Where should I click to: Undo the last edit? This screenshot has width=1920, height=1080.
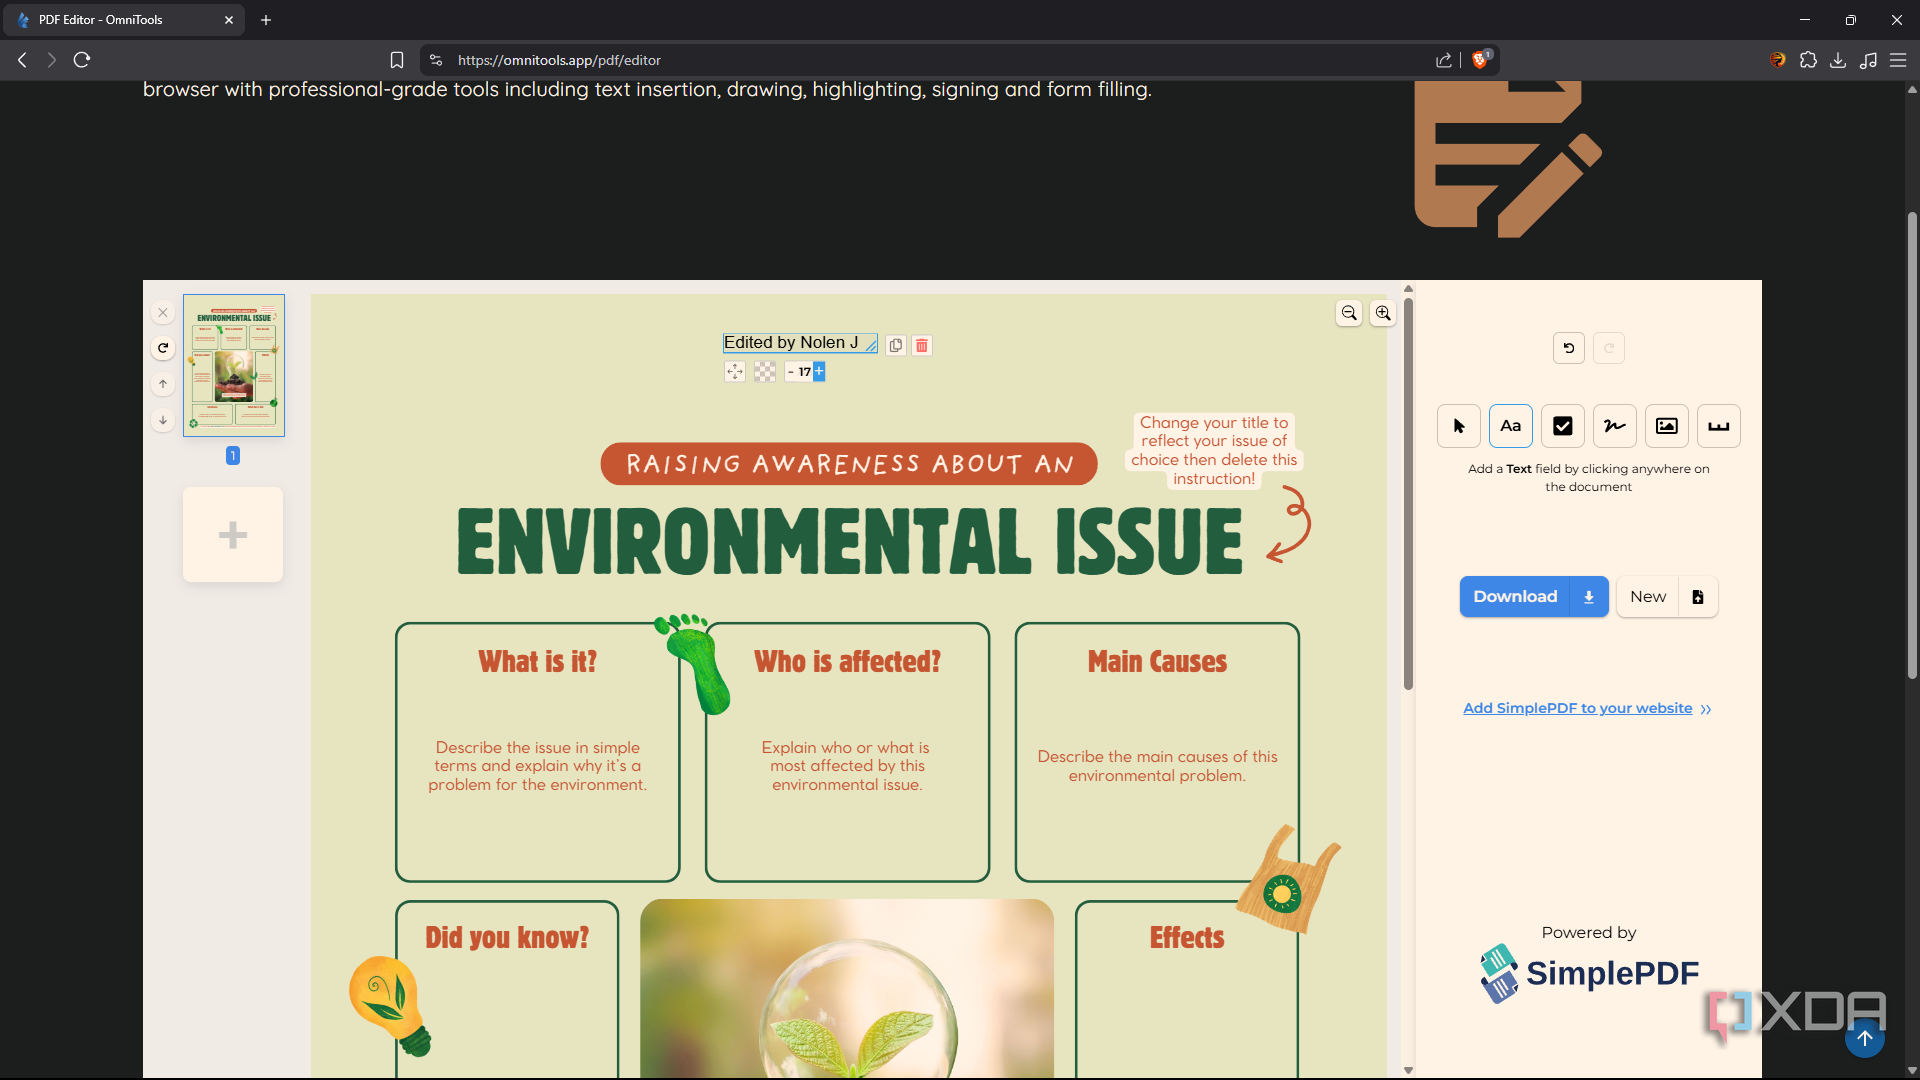[1568, 348]
